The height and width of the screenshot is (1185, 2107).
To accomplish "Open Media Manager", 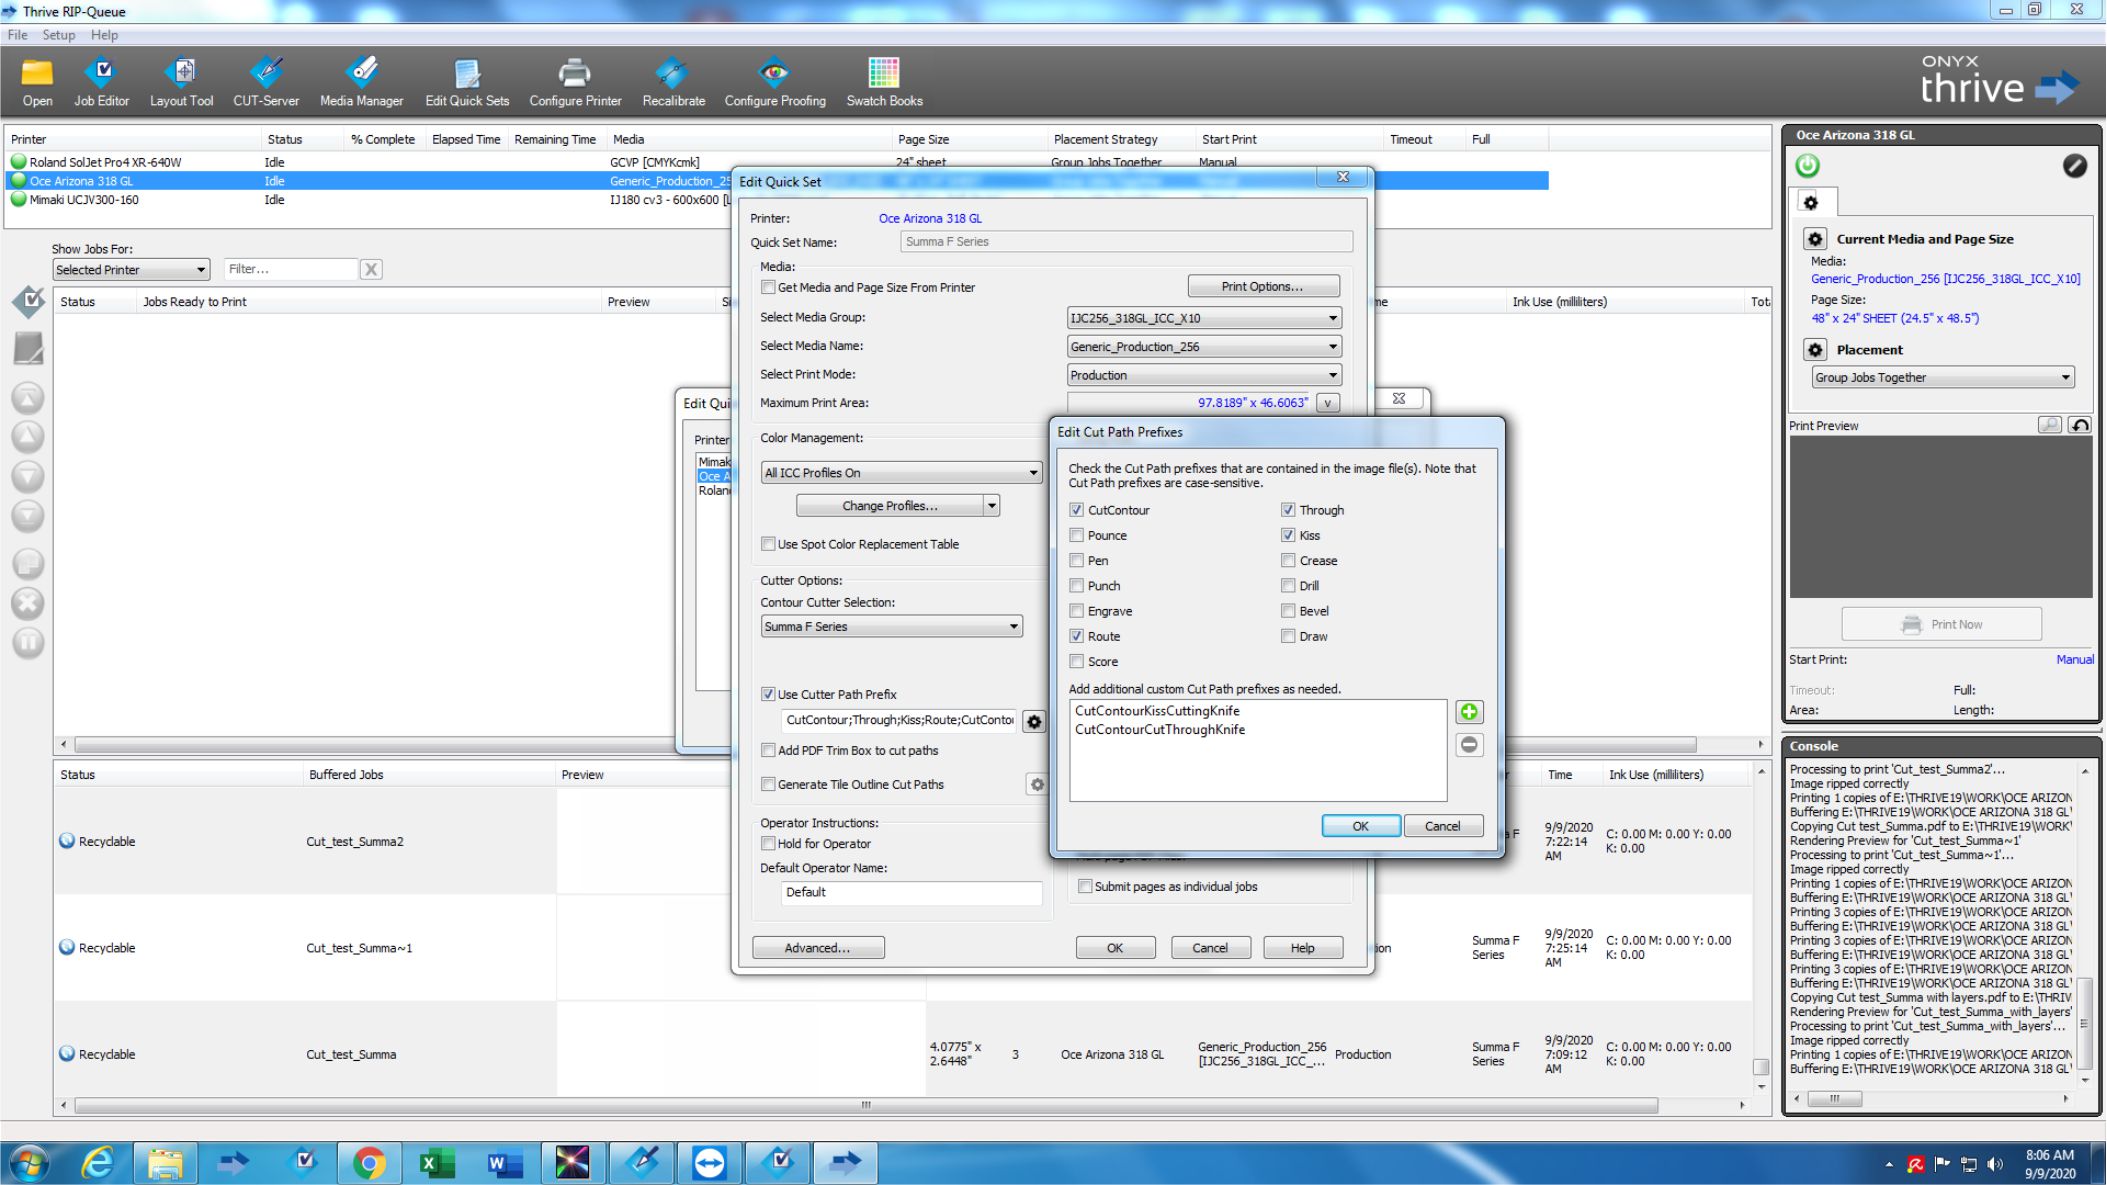I will click(361, 82).
